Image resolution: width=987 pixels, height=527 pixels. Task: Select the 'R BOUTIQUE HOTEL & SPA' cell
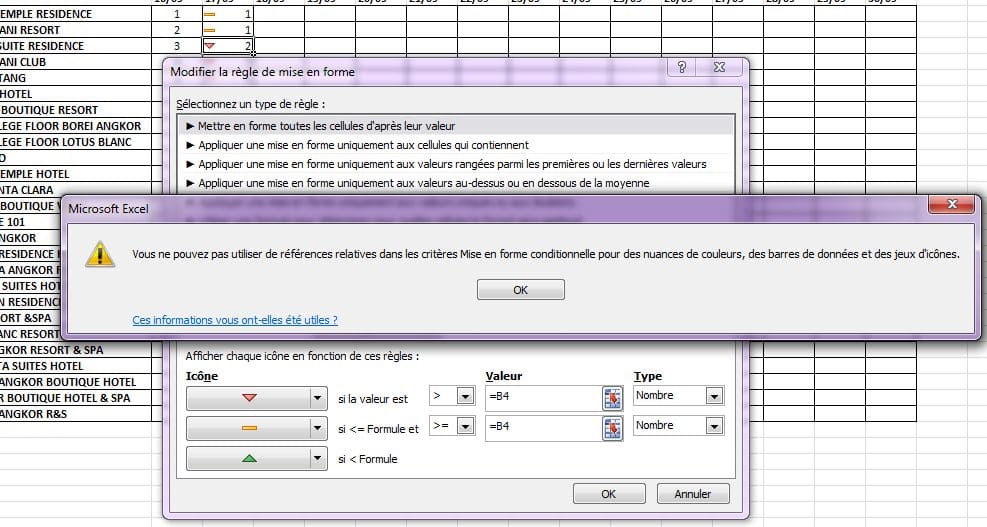(x=76, y=398)
